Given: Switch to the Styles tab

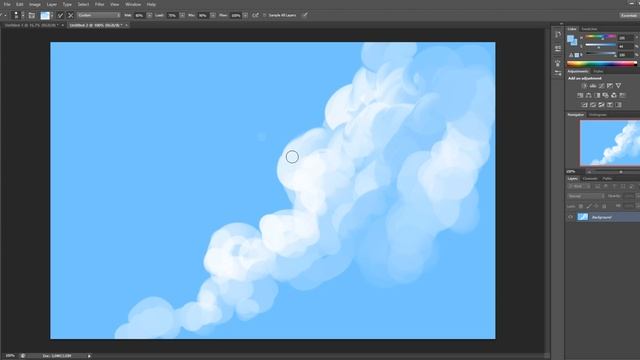Looking at the screenshot, I should pyautogui.click(x=598, y=71).
